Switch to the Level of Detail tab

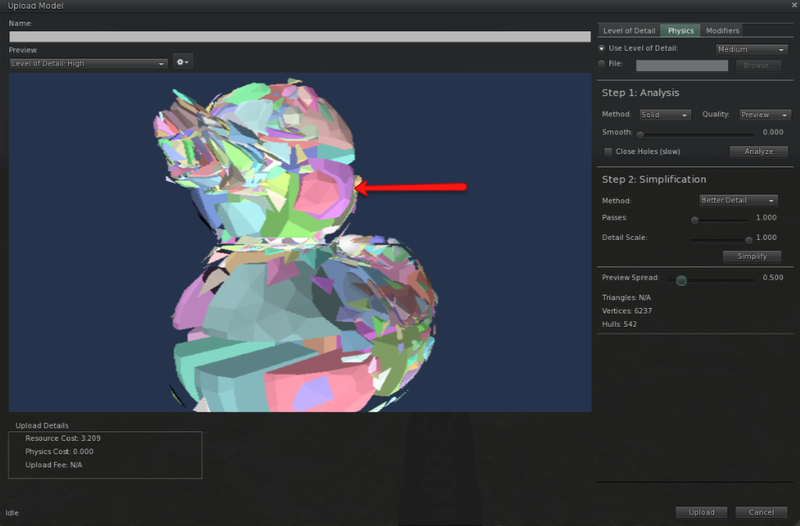tap(628, 31)
